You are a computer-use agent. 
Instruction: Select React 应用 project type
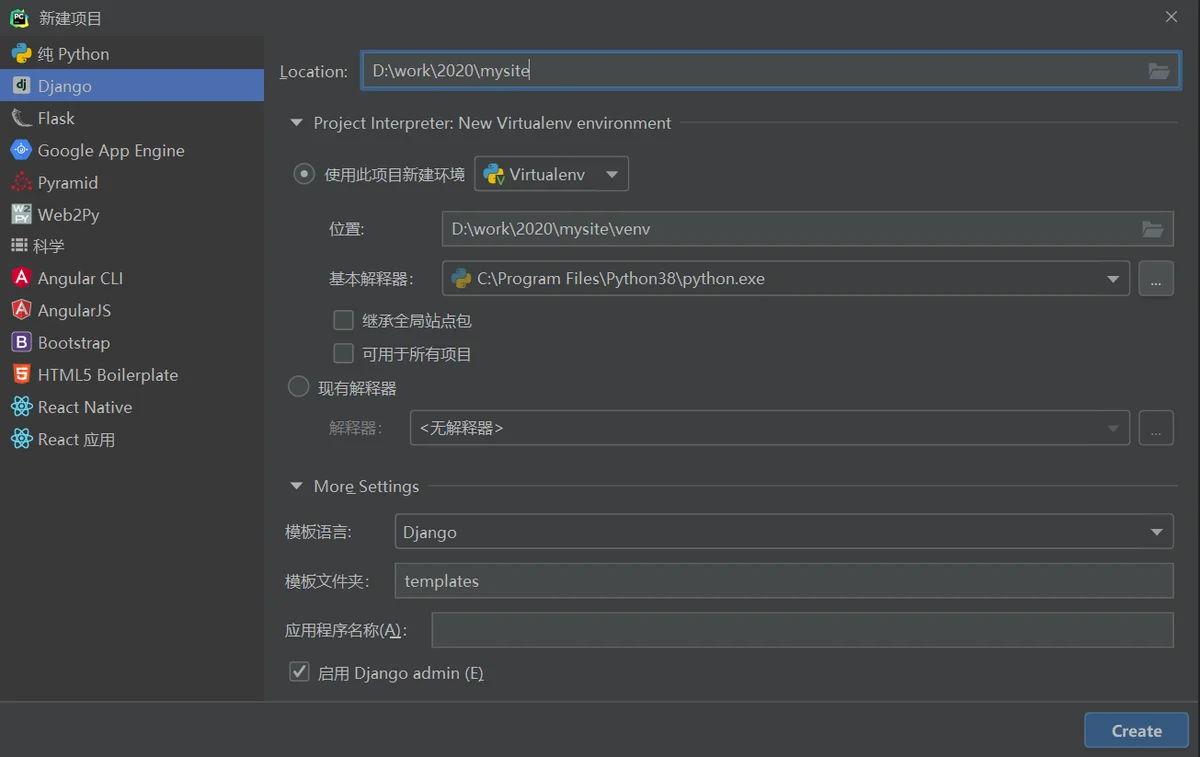tap(132, 439)
